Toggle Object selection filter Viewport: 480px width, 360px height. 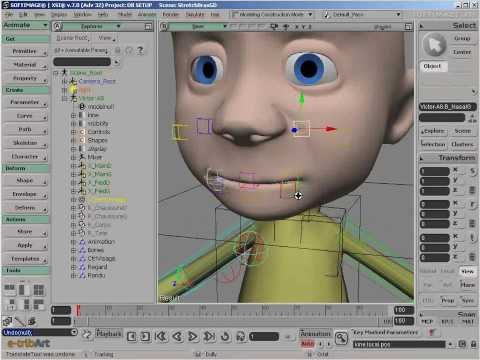(433, 66)
